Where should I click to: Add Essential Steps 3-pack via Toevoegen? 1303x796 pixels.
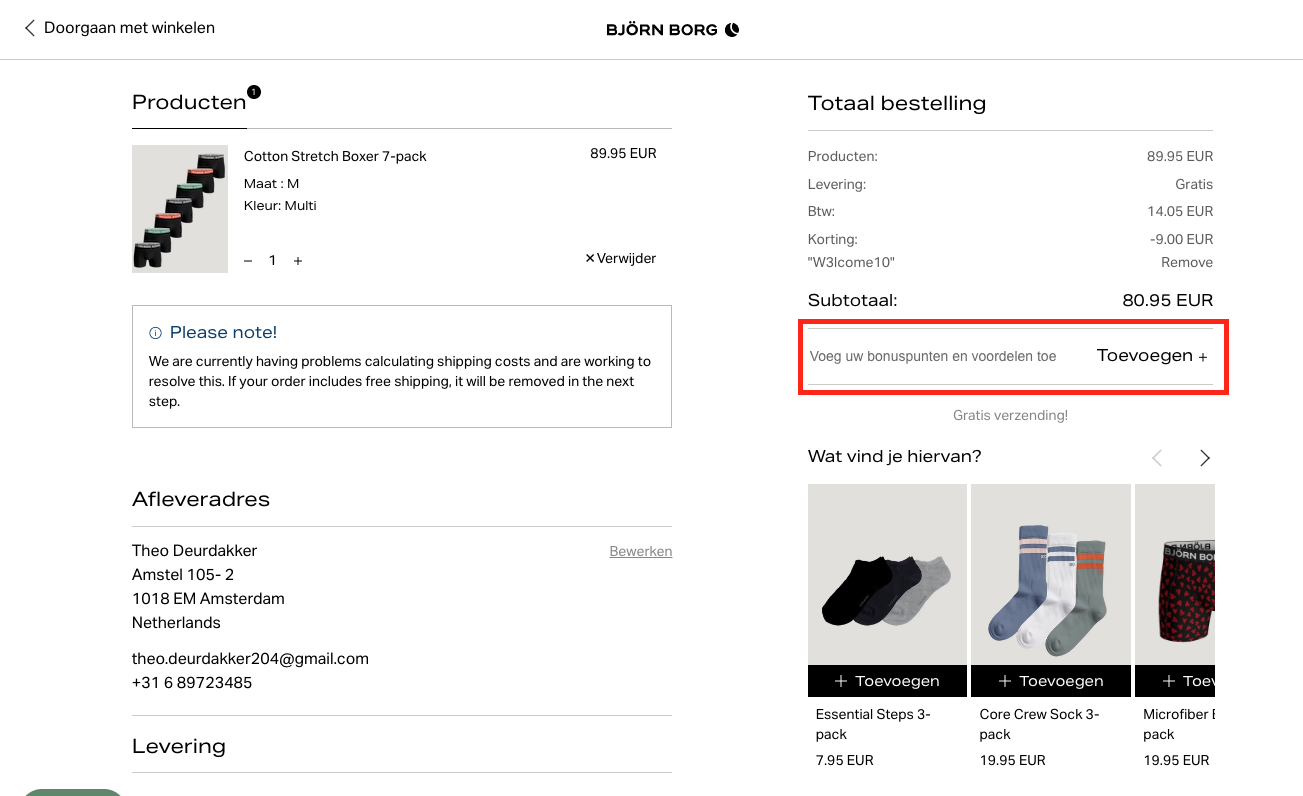tap(887, 681)
